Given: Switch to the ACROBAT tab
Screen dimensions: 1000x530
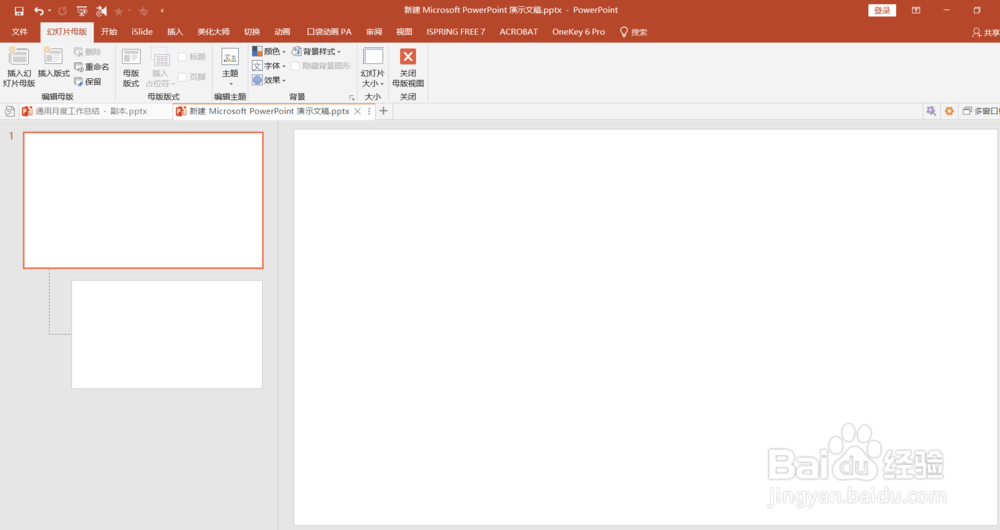Looking at the screenshot, I should [x=518, y=32].
